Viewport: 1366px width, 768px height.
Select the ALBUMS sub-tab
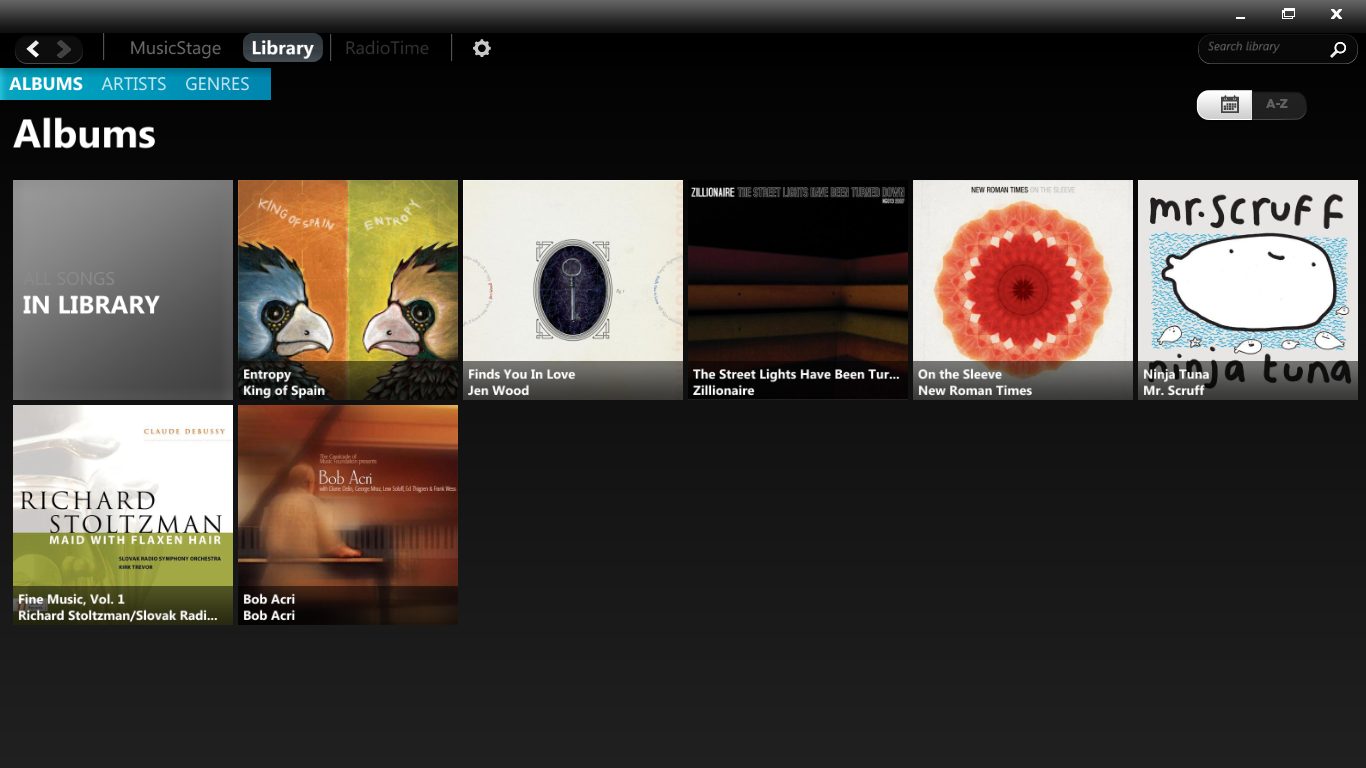46,84
